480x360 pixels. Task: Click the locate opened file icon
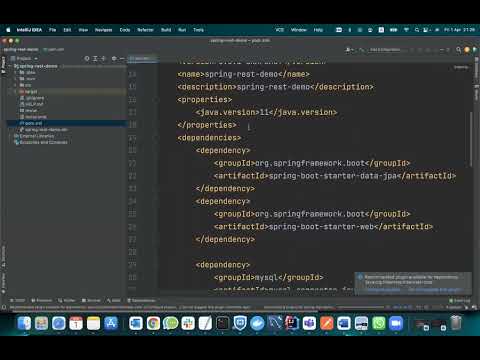87,58
